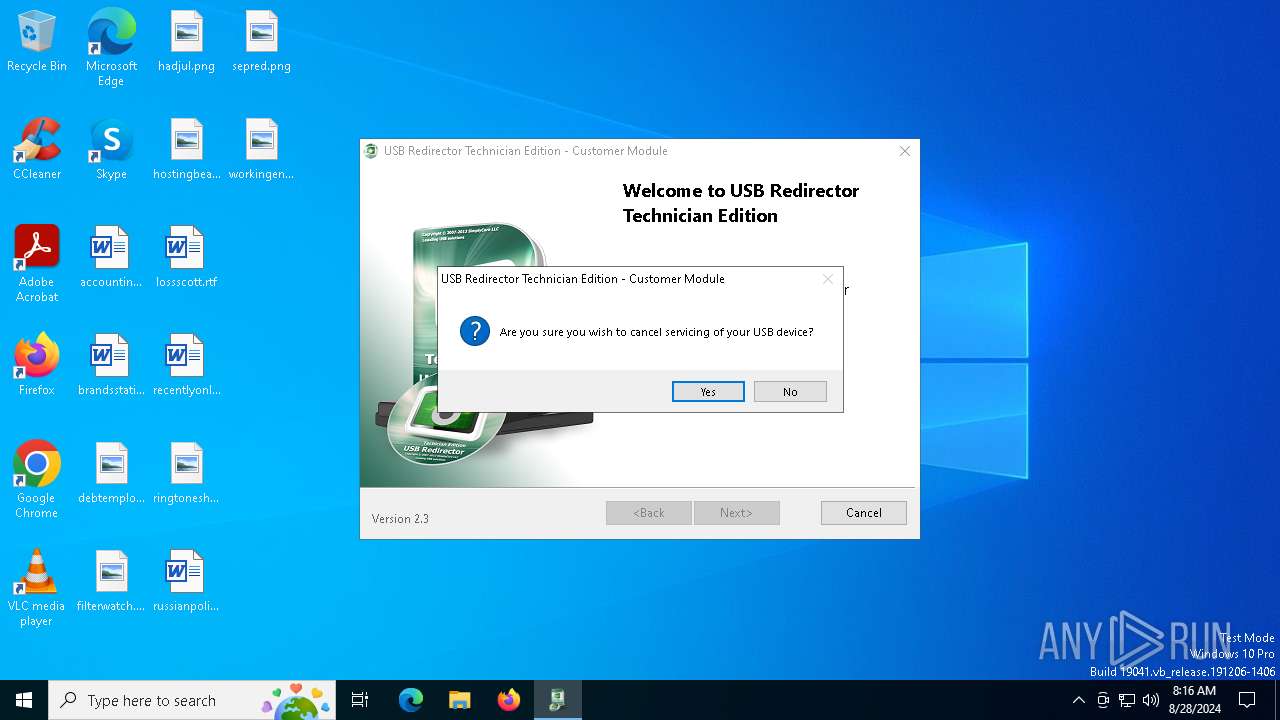Screen dimensions: 1280x720
Task: Select recentlyonl... Word document on desktop
Action: click(186, 366)
